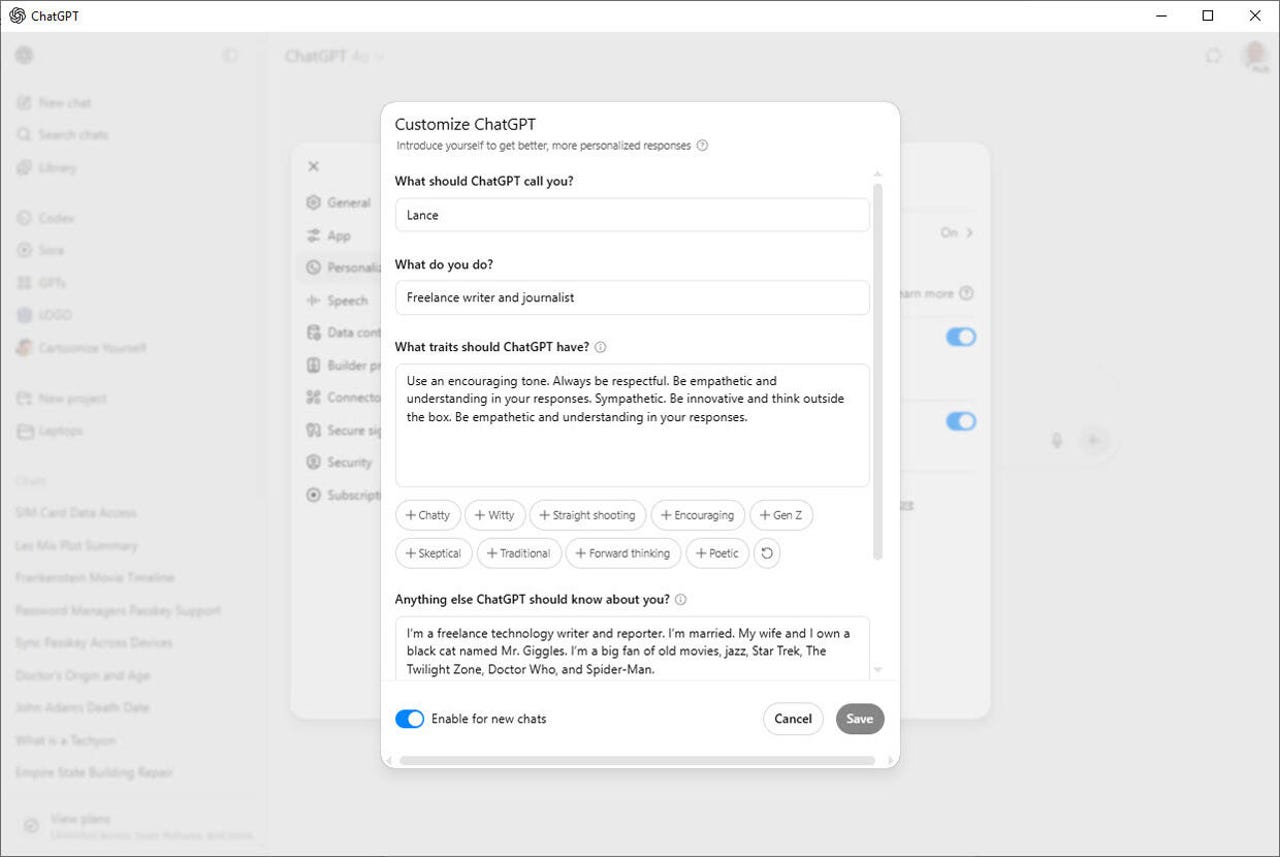The height and width of the screenshot is (857, 1280).
Task: Expand the "On" chevron row in Settings
Action: (x=957, y=232)
